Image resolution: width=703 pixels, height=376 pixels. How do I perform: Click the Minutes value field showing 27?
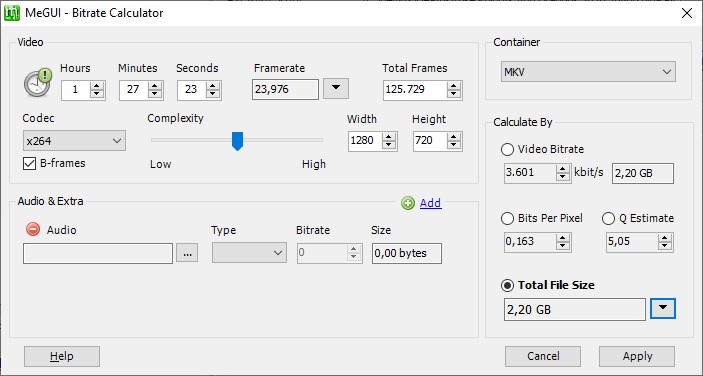[134, 90]
